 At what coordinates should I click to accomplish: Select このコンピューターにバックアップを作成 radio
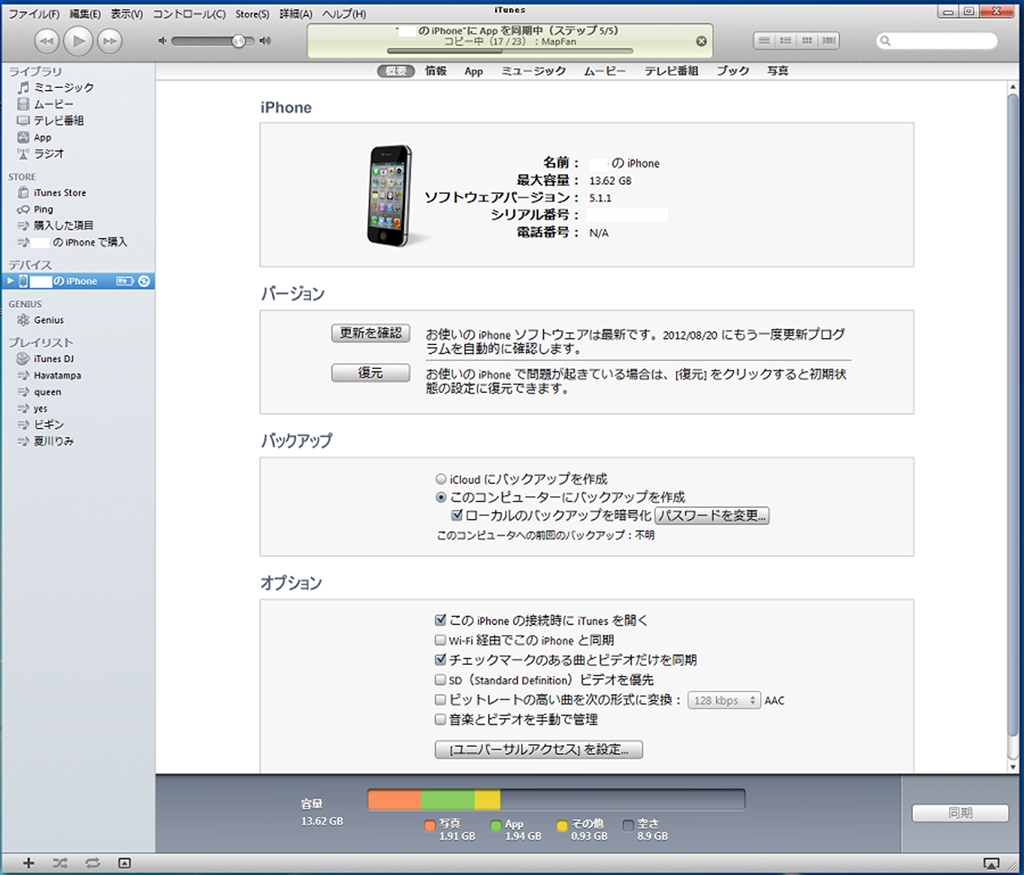(x=441, y=497)
